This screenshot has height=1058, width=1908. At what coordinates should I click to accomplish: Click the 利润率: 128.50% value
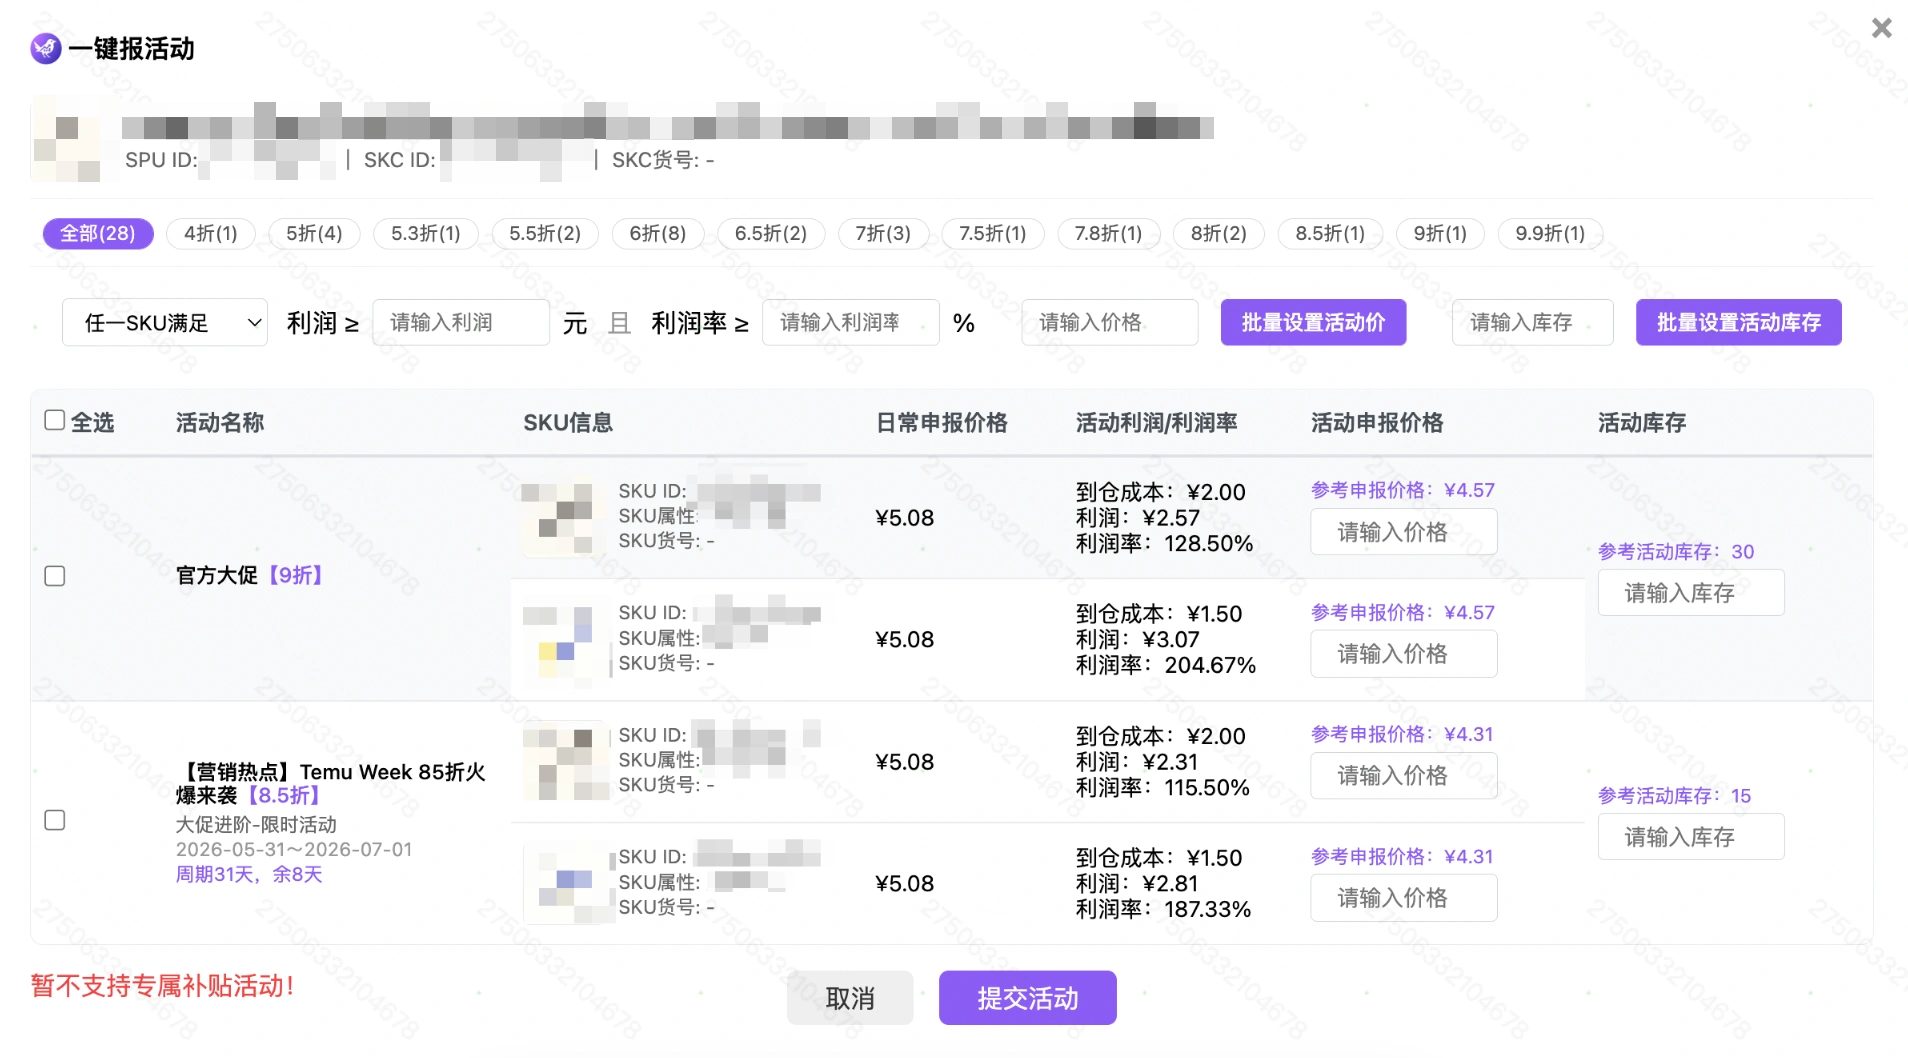[1165, 544]
